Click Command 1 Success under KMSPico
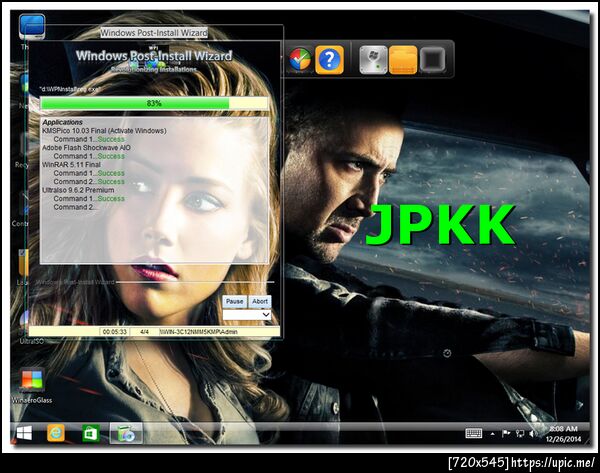Viewport: 600px width, 473px height. (89, 139)
